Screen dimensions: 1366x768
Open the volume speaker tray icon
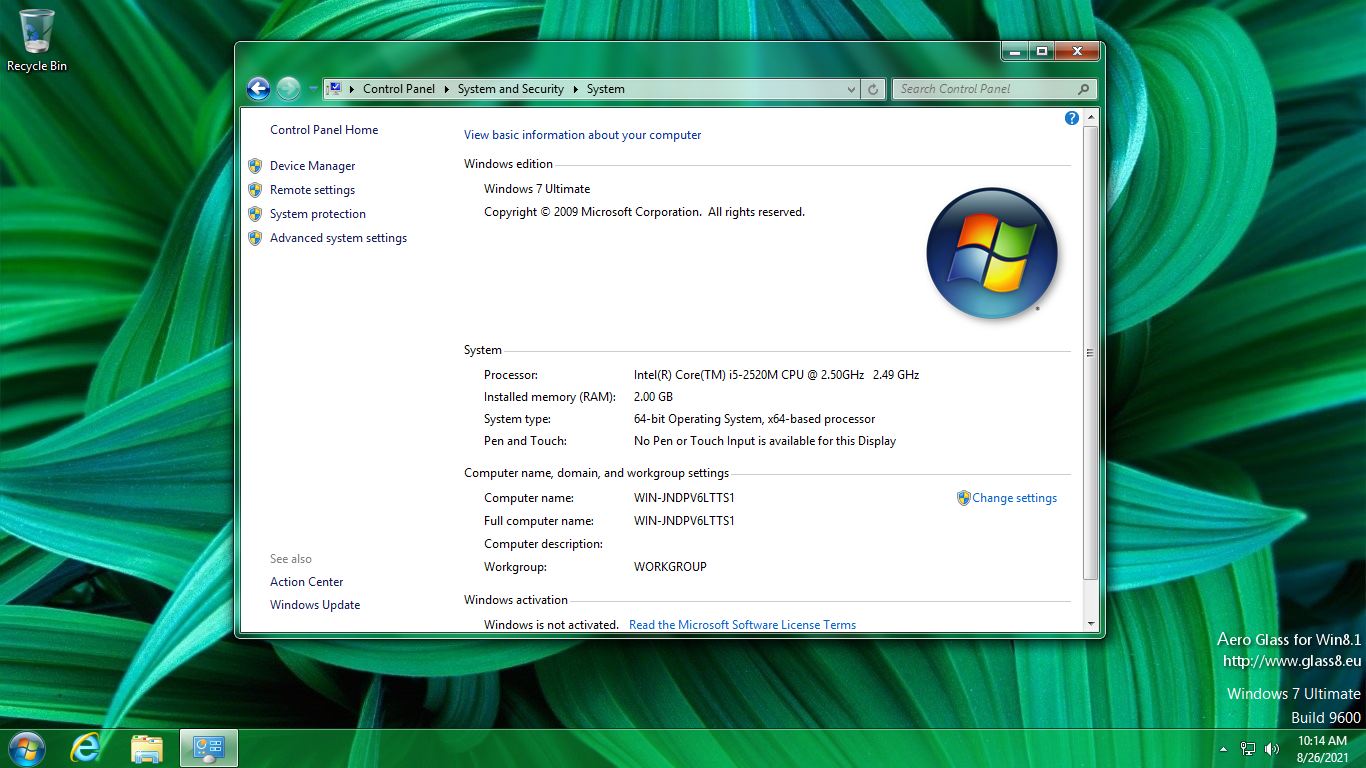(x=1271, y=749)
